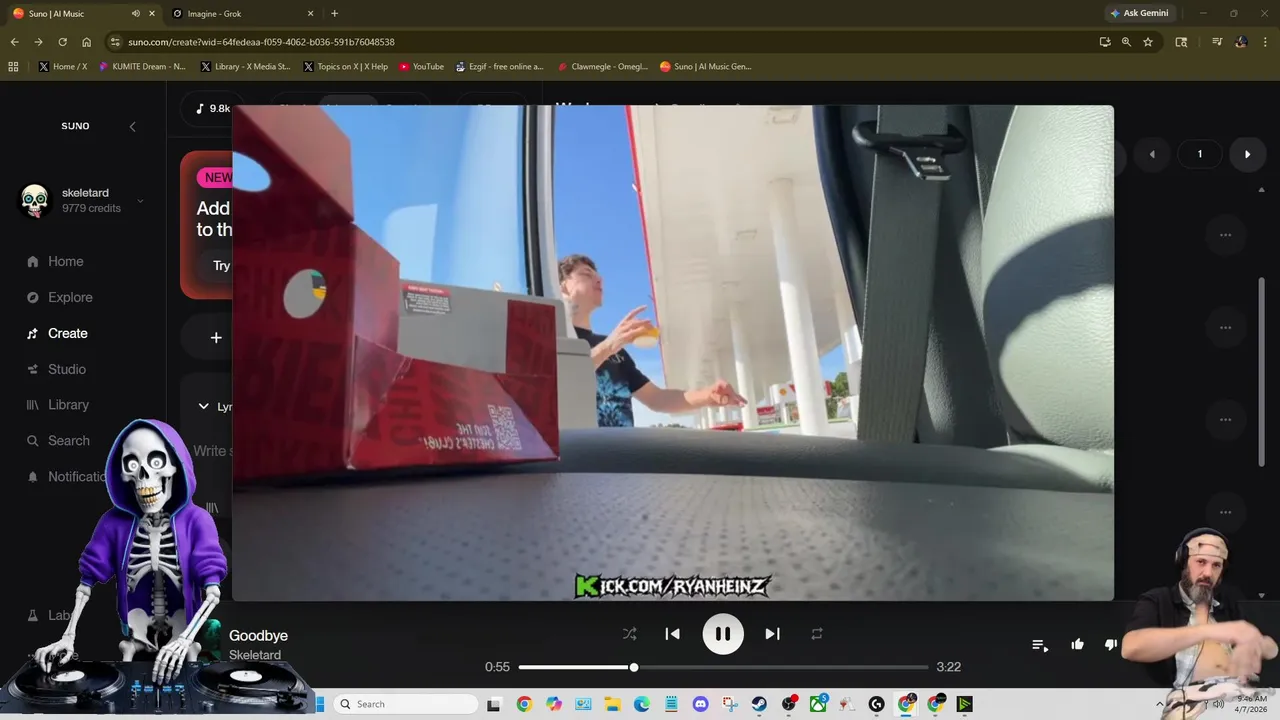Screen dimensions: 1280x720
Task: Click the browser home icon
Action: point(86,42)
